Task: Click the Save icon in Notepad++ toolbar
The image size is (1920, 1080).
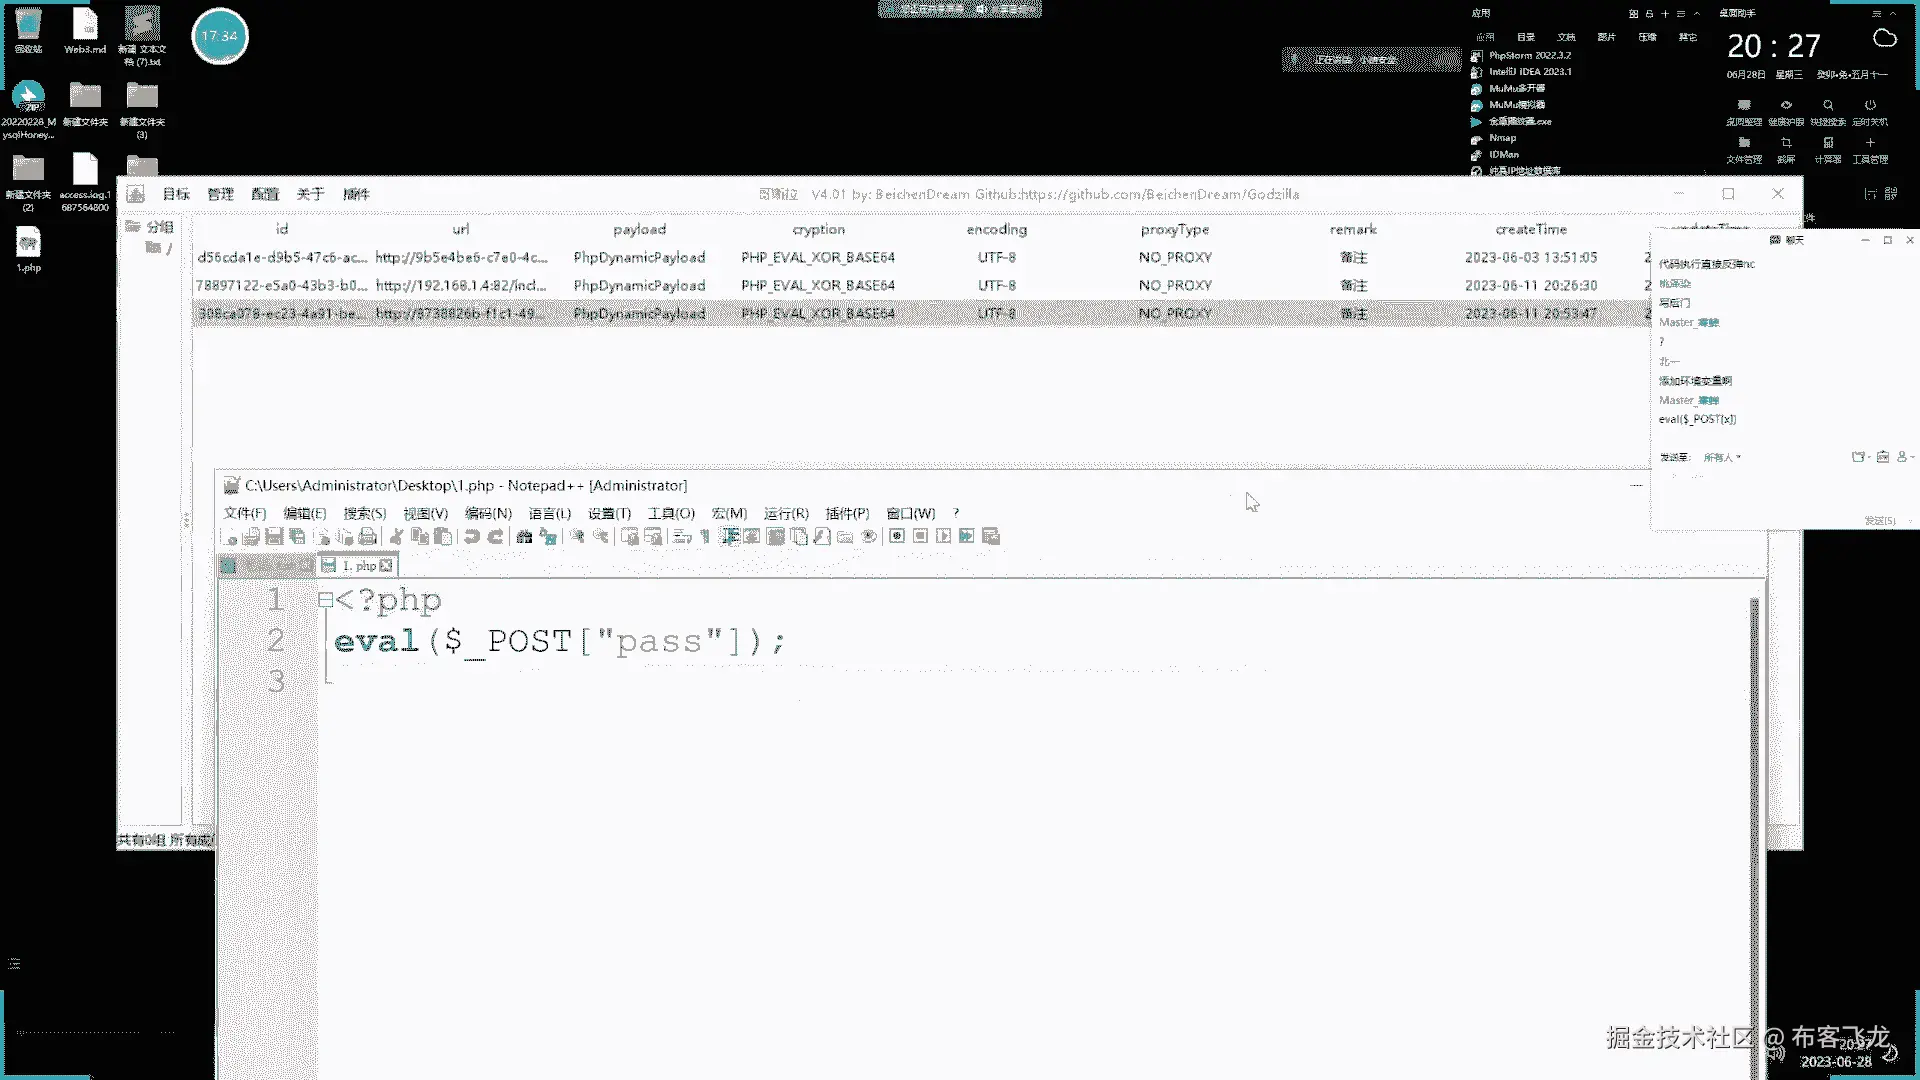Action: pos(274,537)
